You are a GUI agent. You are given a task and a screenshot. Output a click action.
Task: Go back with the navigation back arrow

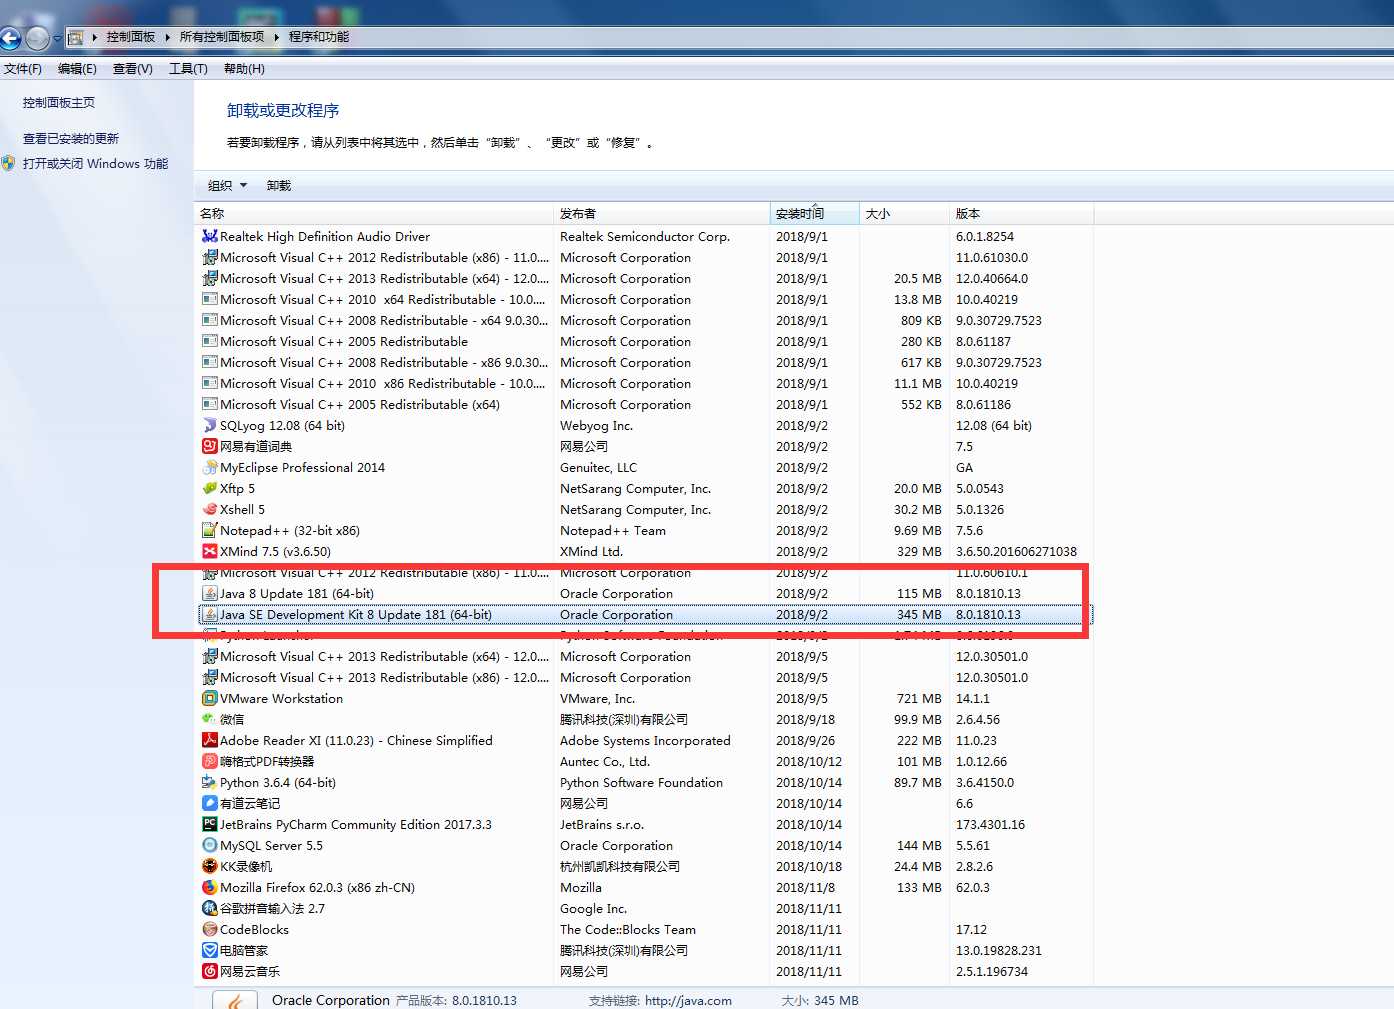(10, 38)
